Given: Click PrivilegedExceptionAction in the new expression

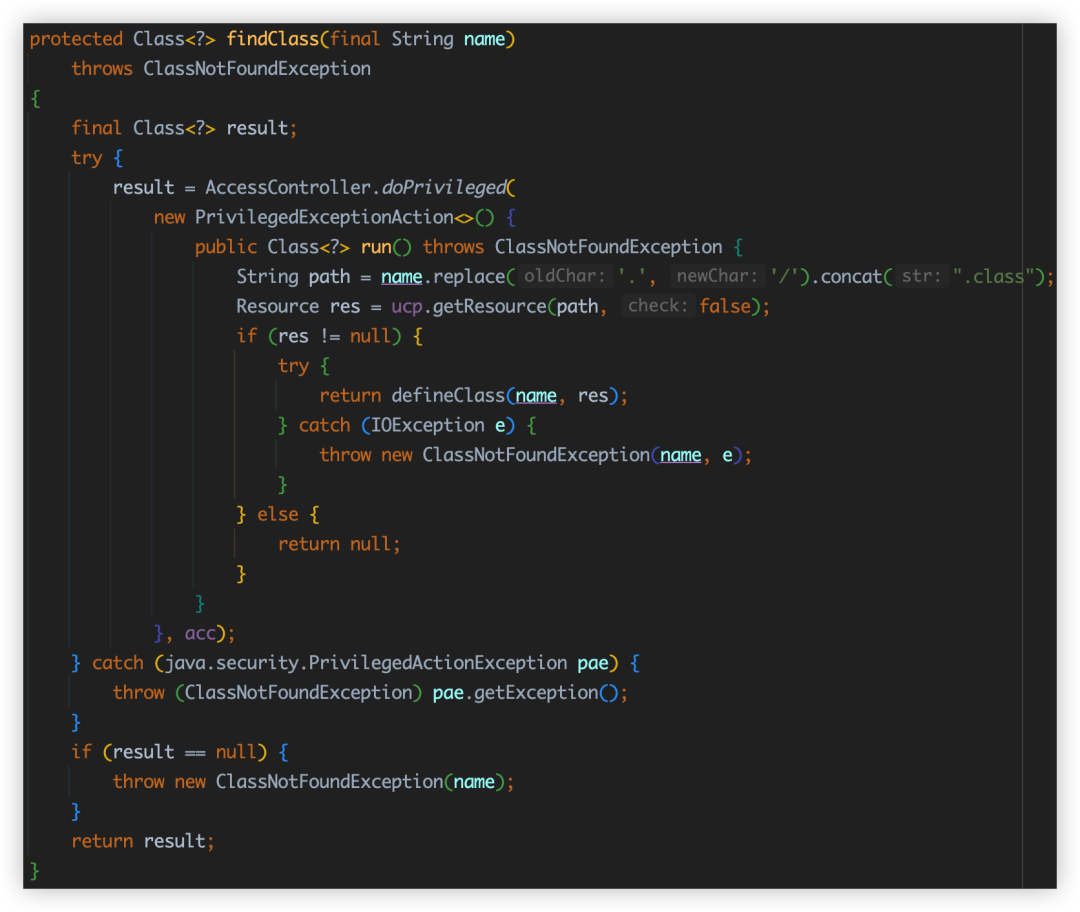Looking at the screenshot, I should 324,217.
